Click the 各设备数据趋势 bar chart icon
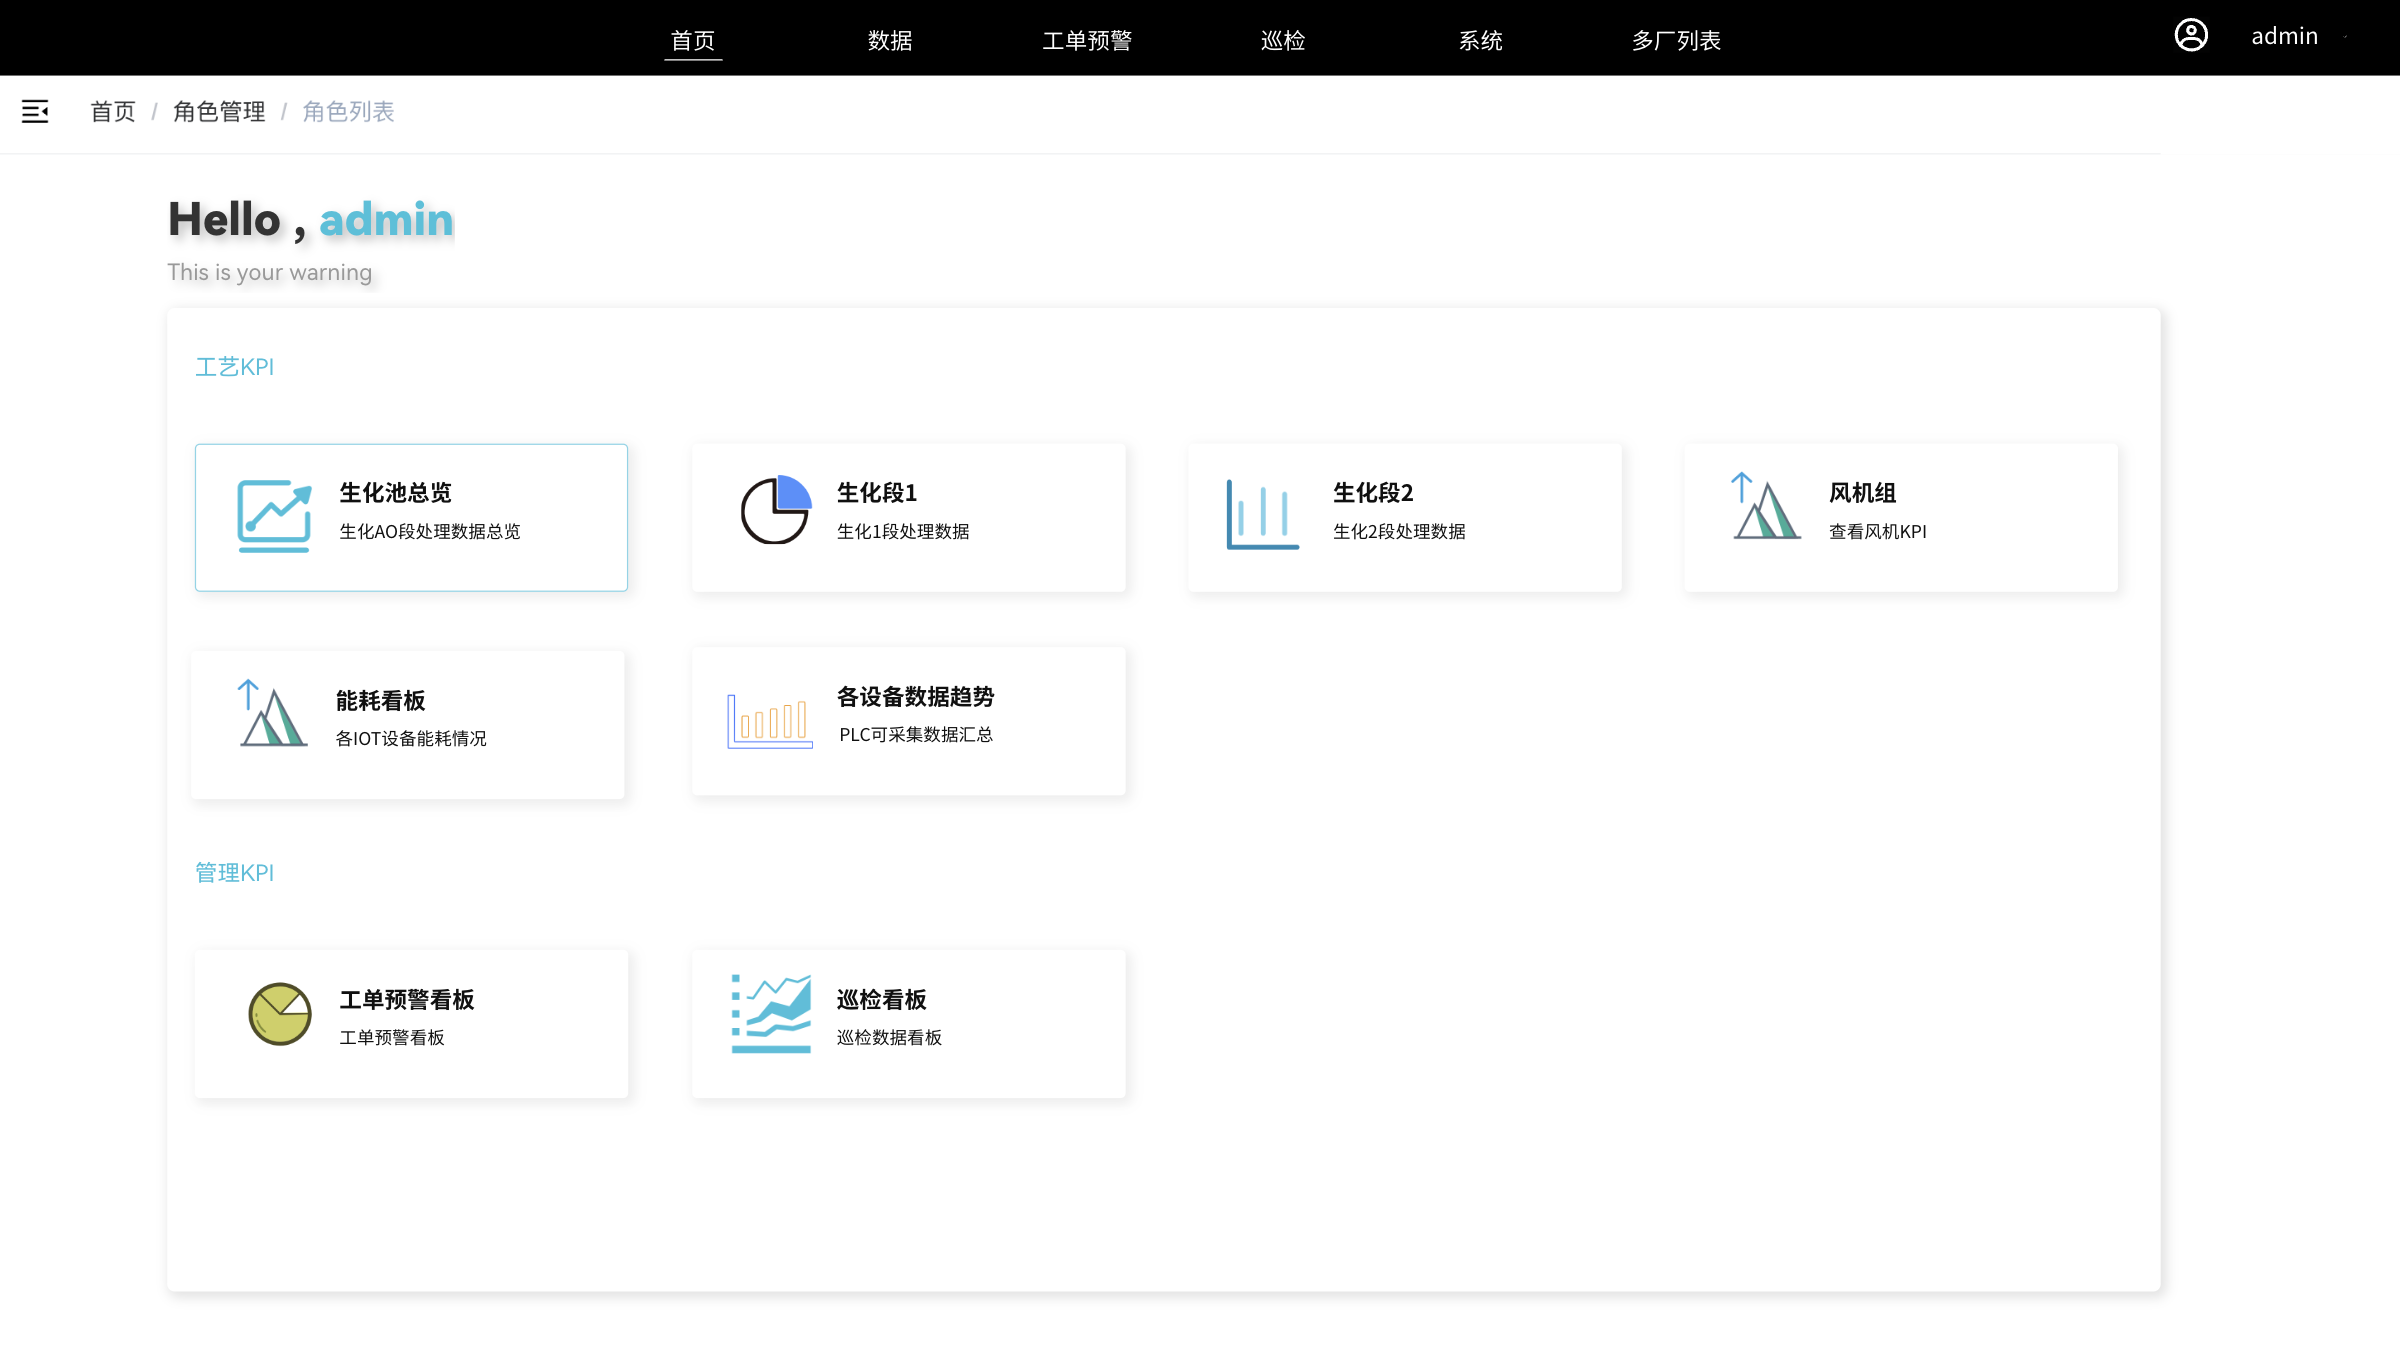 pyautogui.click(x=769, y=721)
